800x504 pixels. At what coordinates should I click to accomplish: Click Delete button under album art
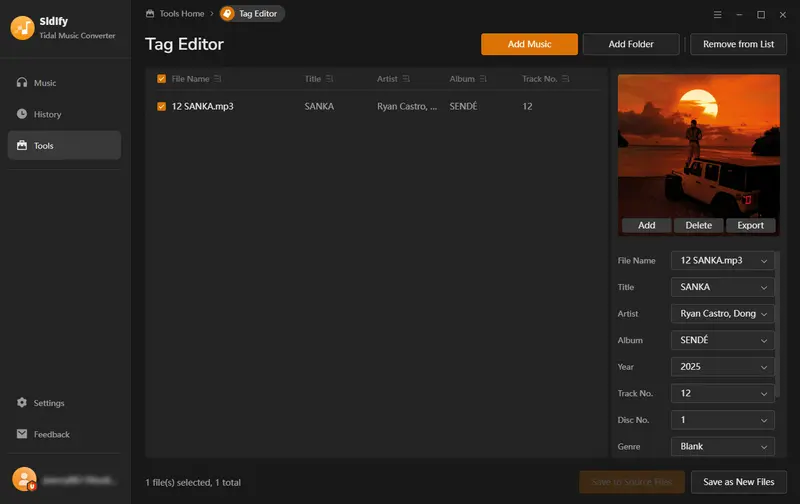pos(698,225)
